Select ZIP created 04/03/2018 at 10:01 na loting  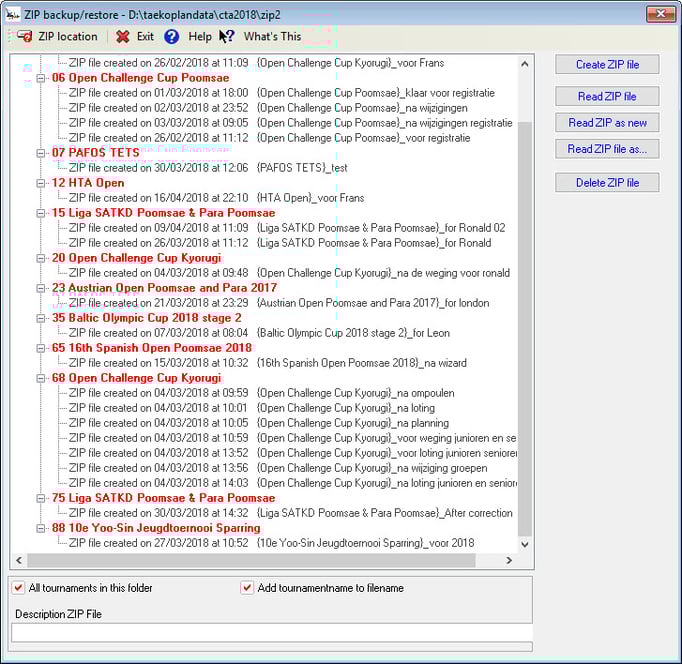(252, 408)
